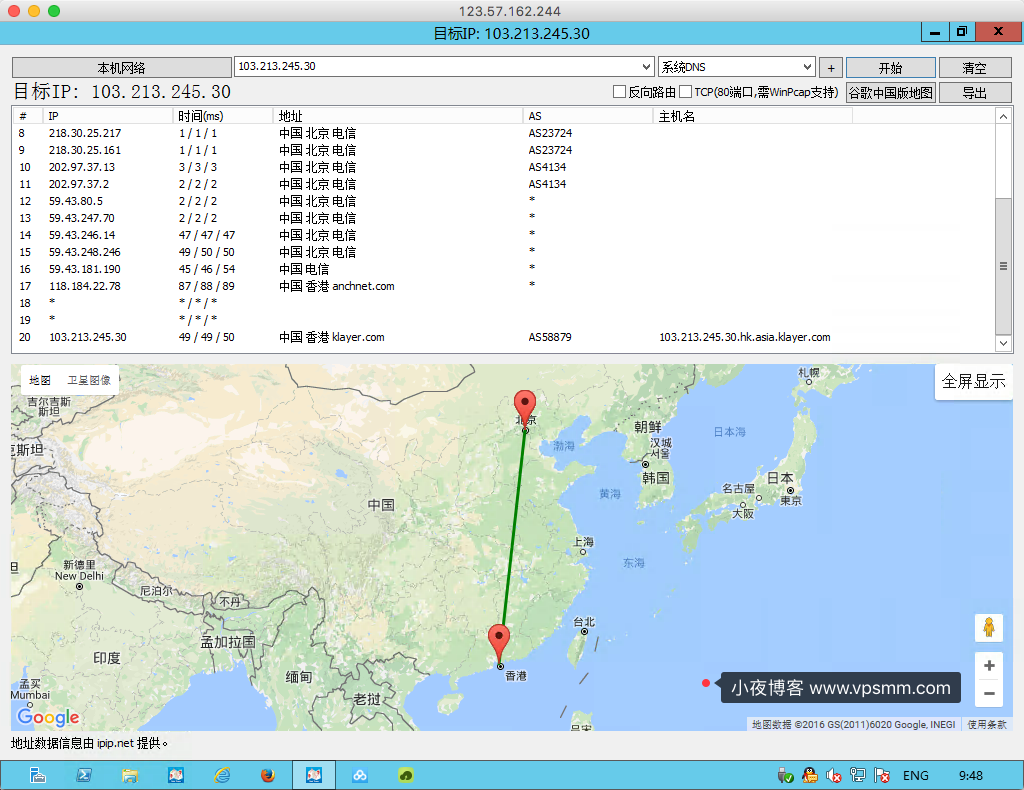The height and width of the screenshot is (790, 1024).
Task: Switch map to 卫星图像 view
Action: [89, 380]
